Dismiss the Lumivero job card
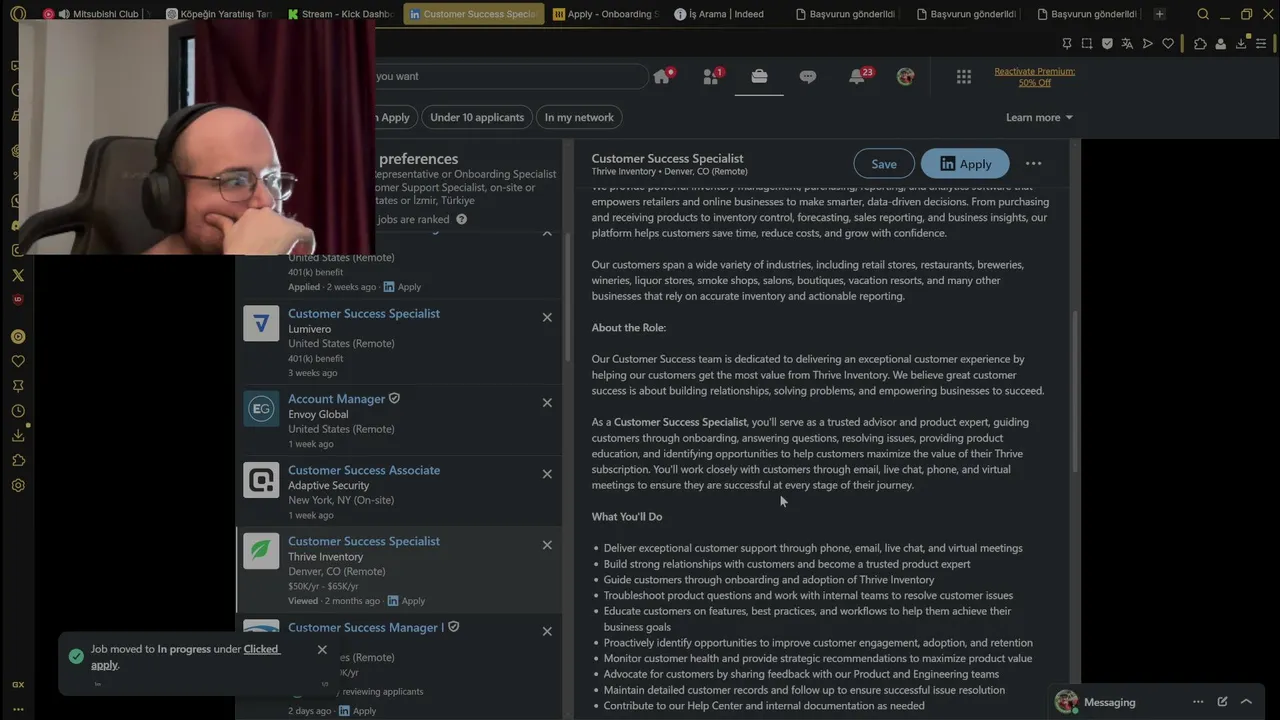1280x720 pixels. (x=547, y=318)
